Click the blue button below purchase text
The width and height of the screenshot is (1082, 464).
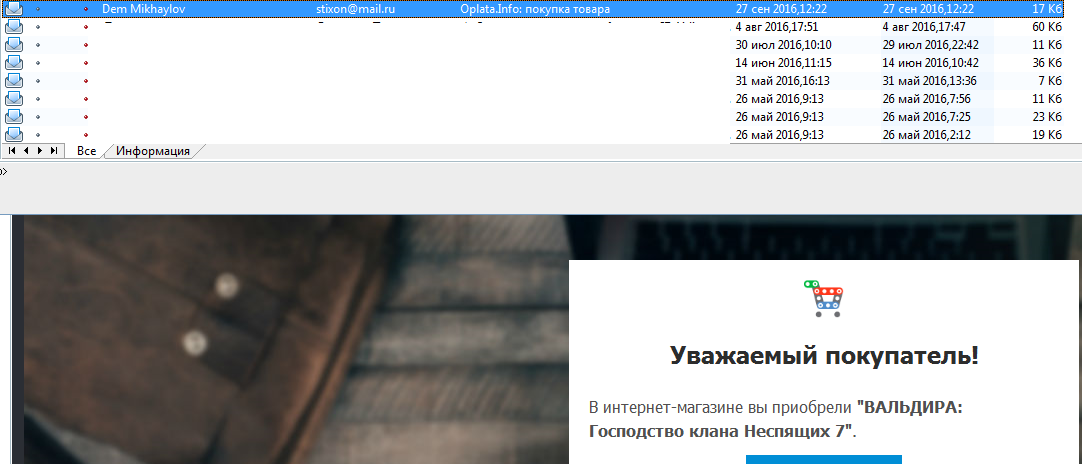pyautogui.click(x=823, y=459)
